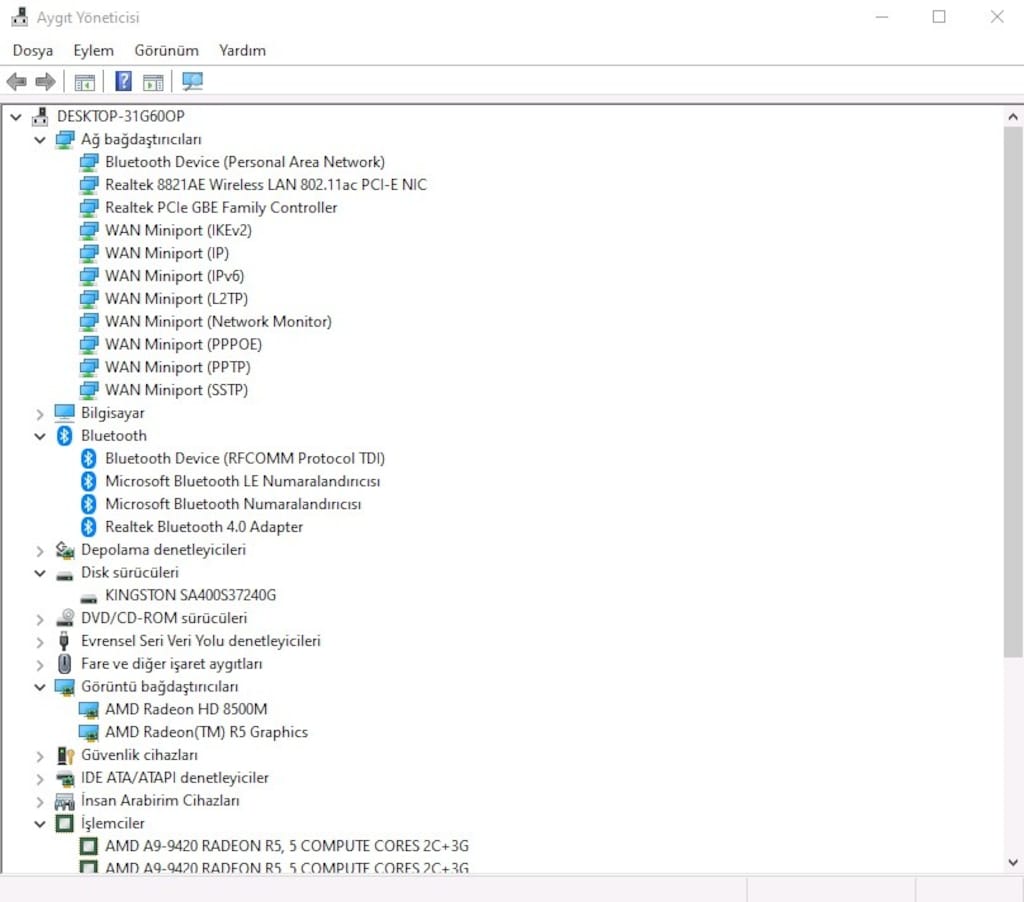Select Bluetooth Device (RFCOMM Protocol TDI)
The image size is (1024, 902).
click(x=245, y=459)
